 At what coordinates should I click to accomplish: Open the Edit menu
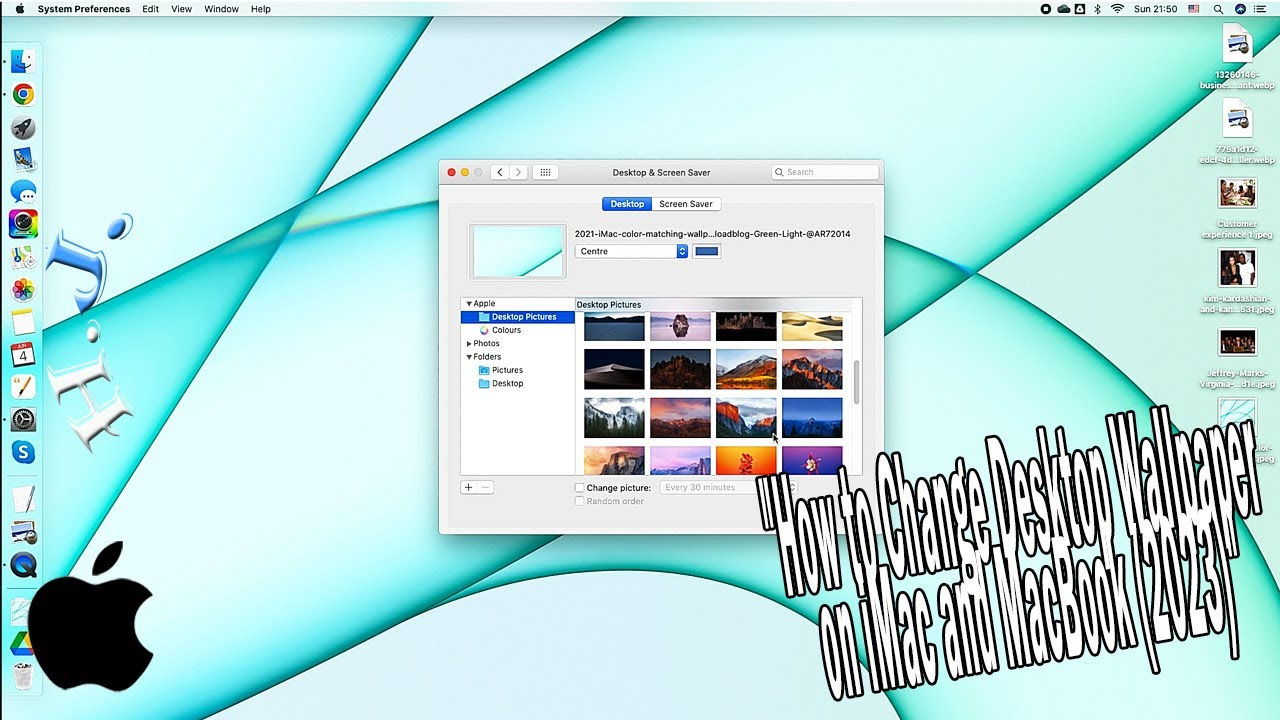point(150,9)
